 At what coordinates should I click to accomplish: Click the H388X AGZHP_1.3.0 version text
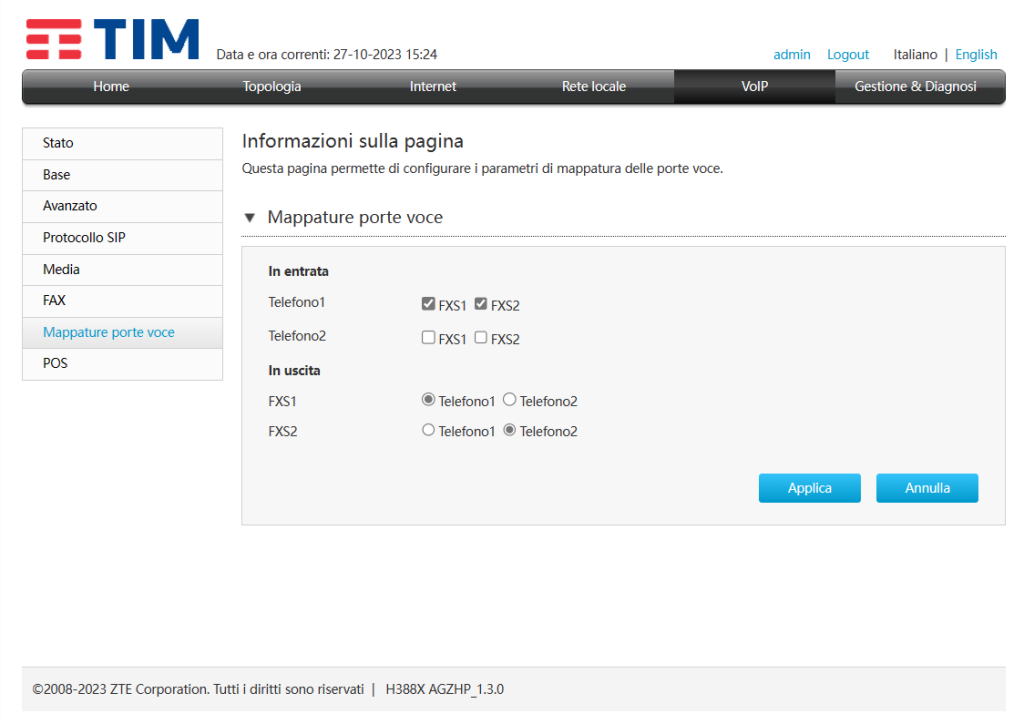click(x=445, y=689)
